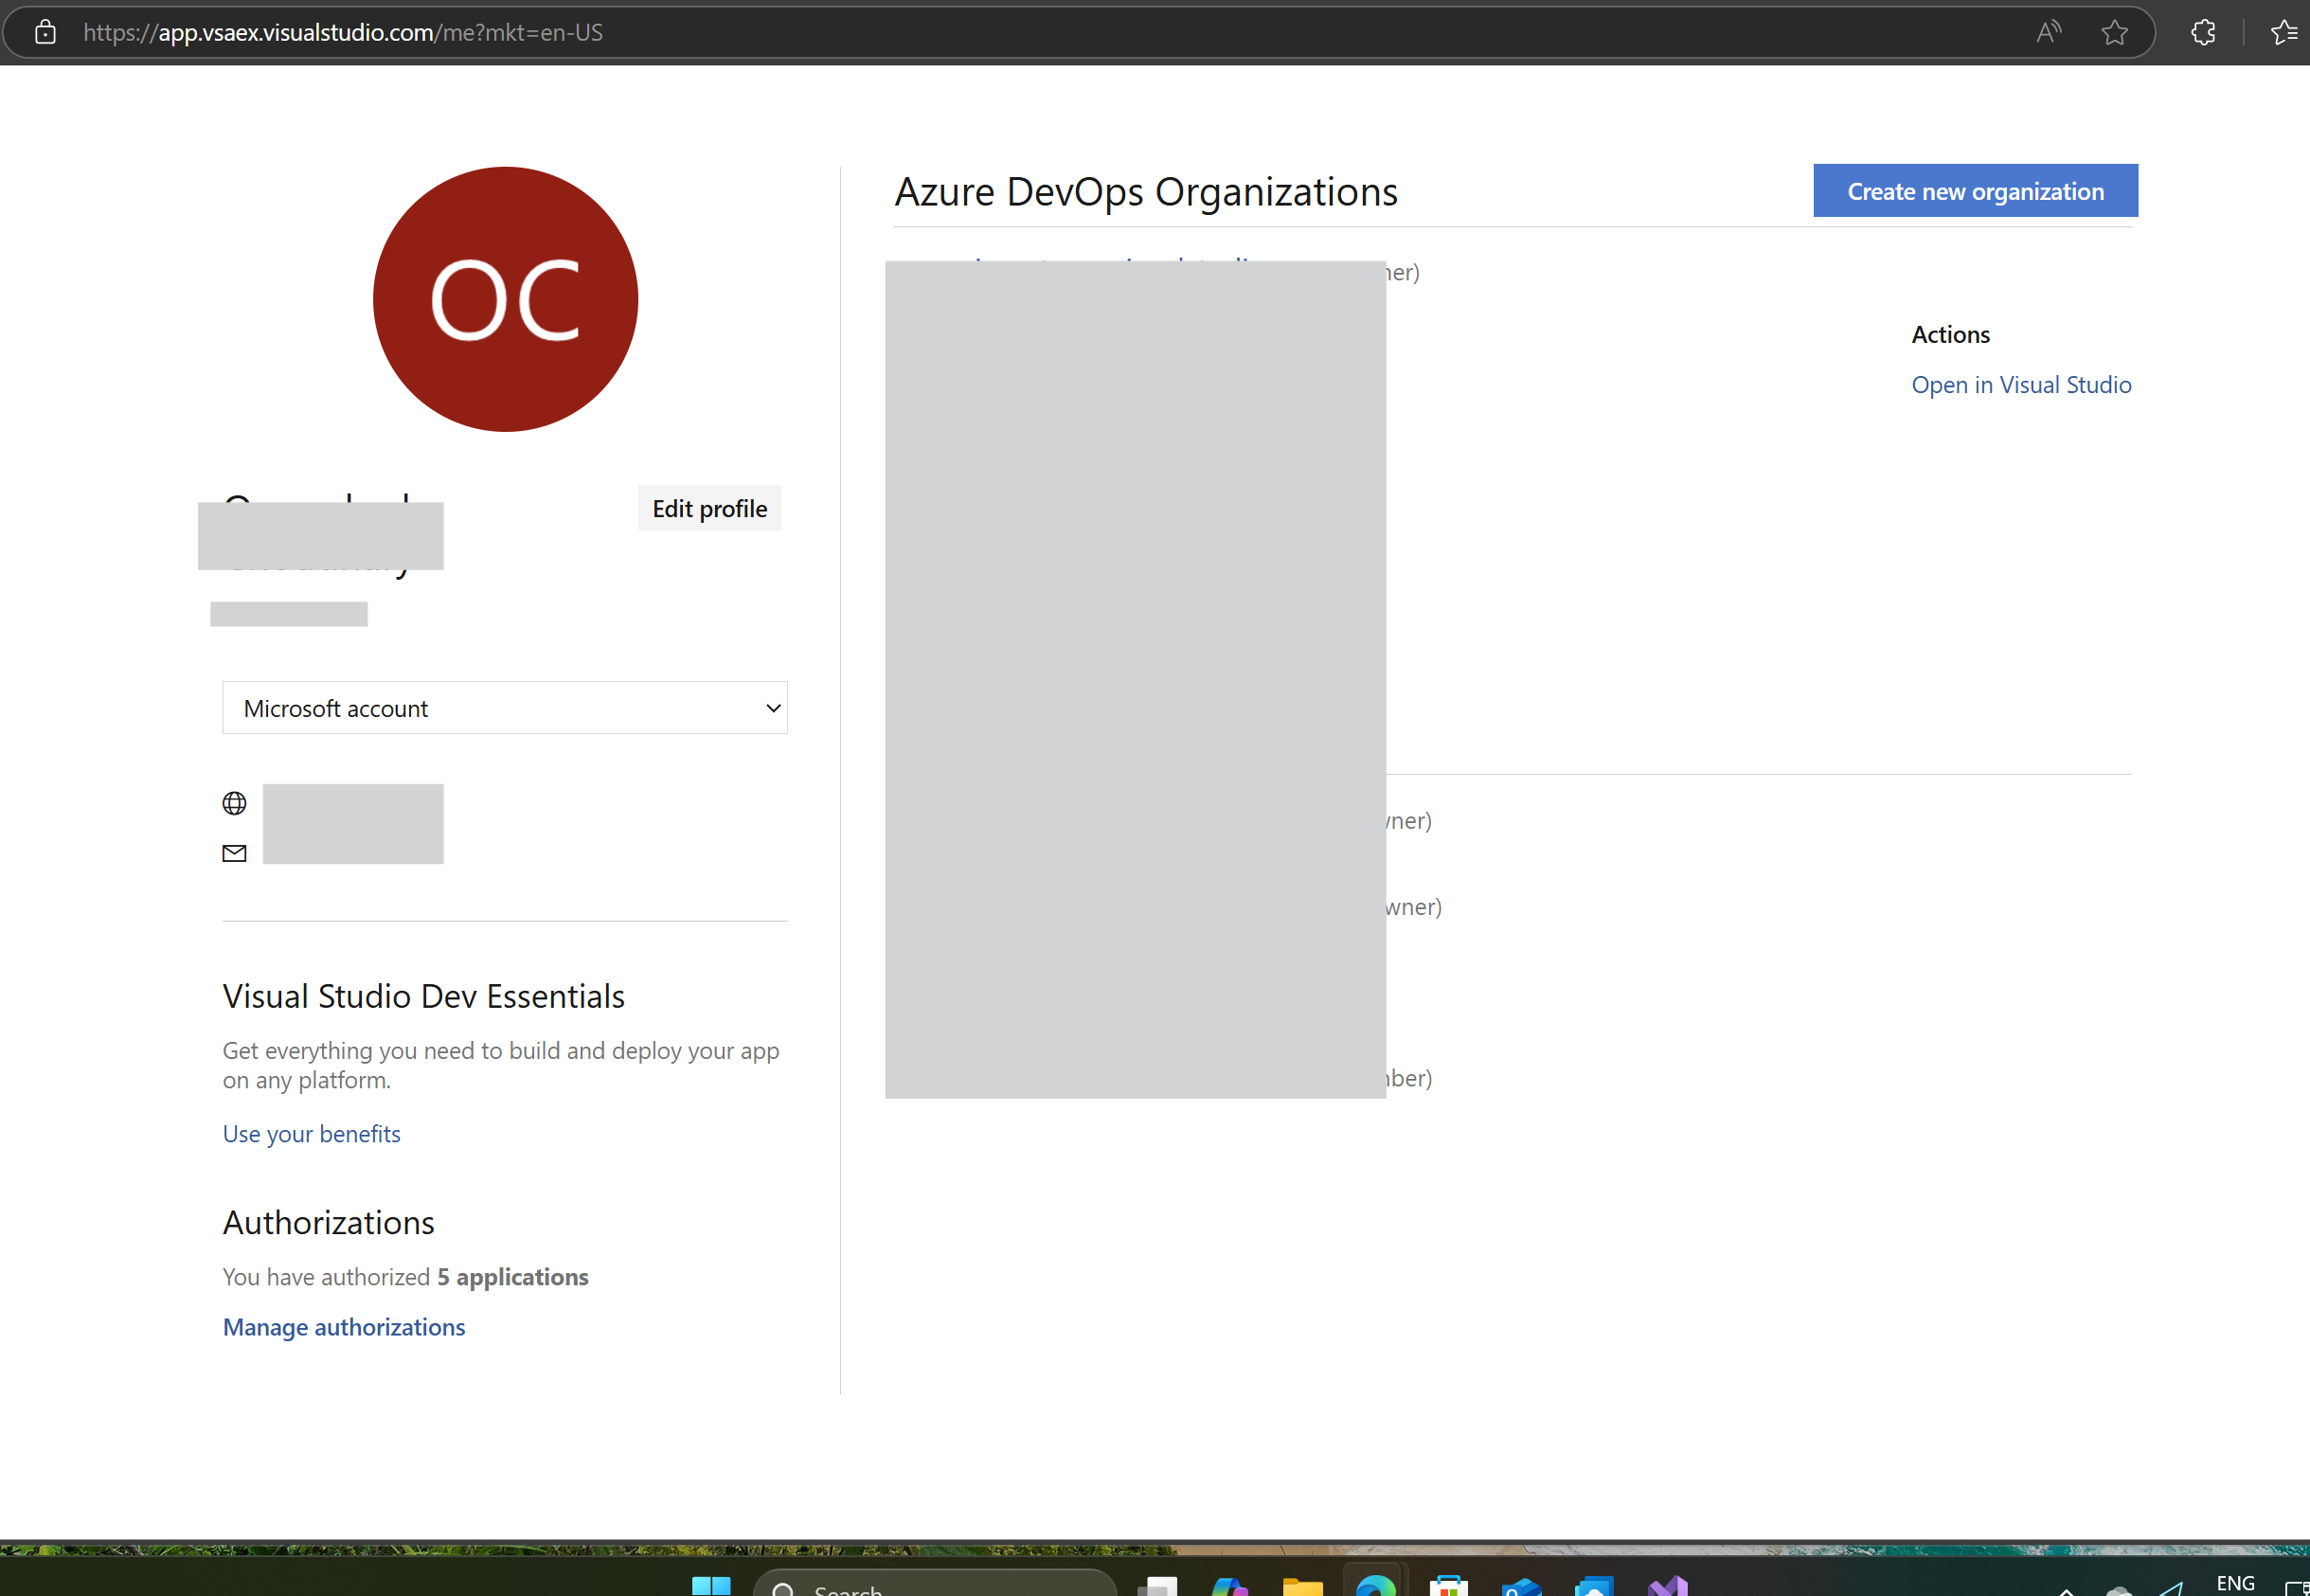Click Create new organization button
Viewport: 2310px width, 1596px height.
coord(1975,191)
